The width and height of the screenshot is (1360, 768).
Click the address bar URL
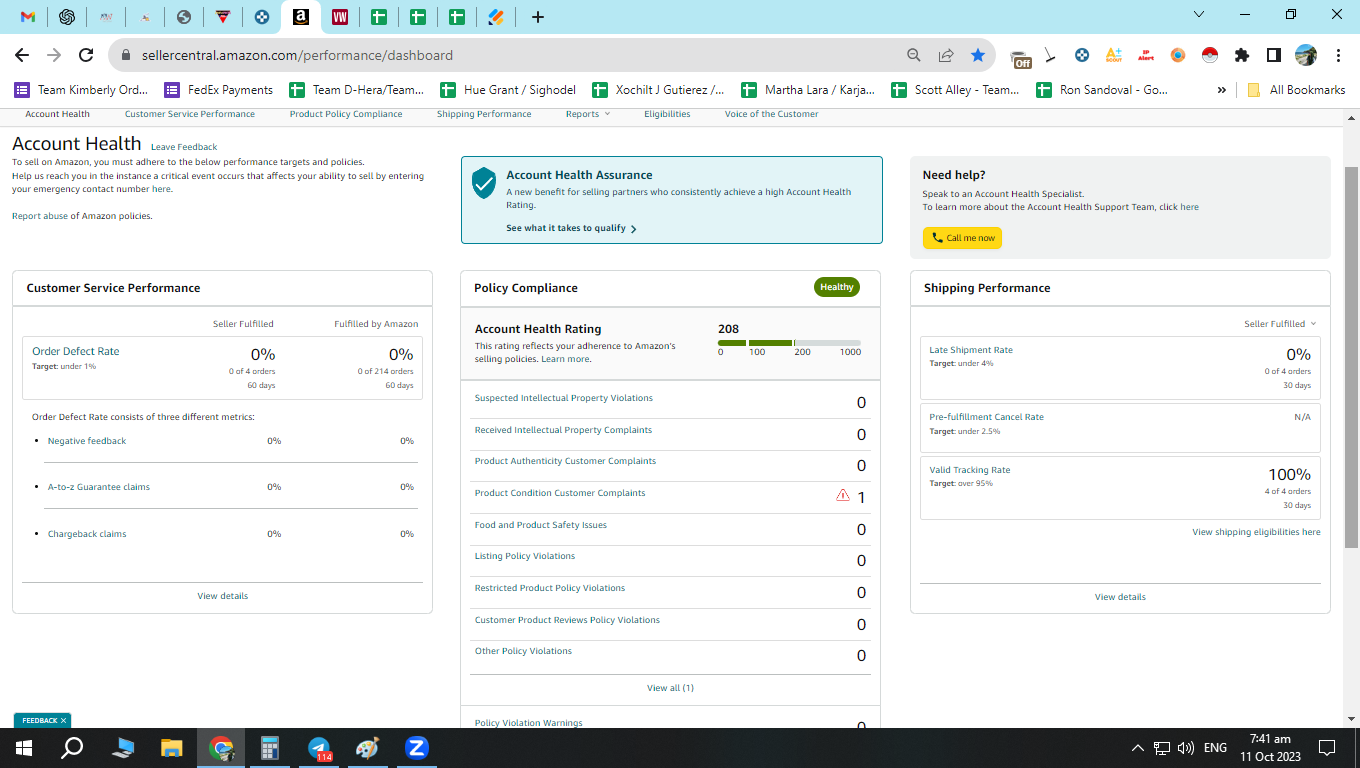click(x=297, y=55)
